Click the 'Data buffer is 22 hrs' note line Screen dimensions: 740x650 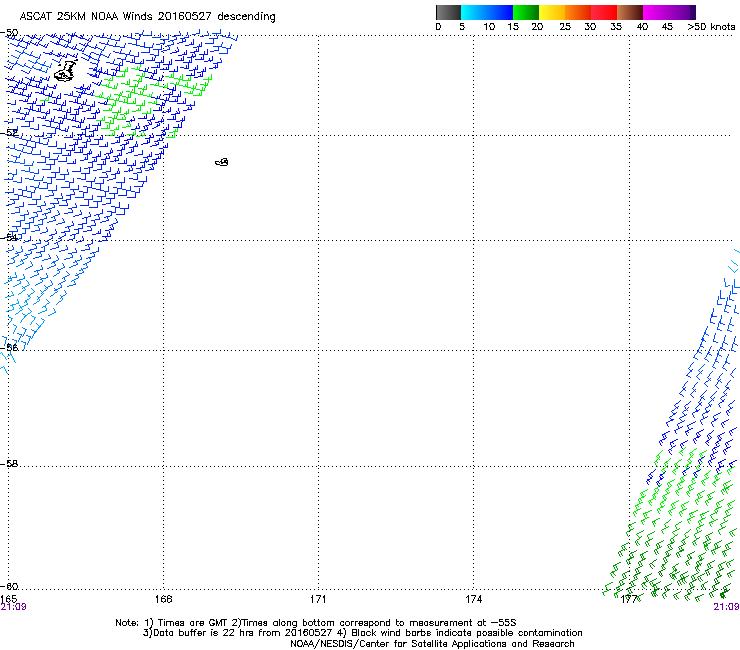coord(362,633)
